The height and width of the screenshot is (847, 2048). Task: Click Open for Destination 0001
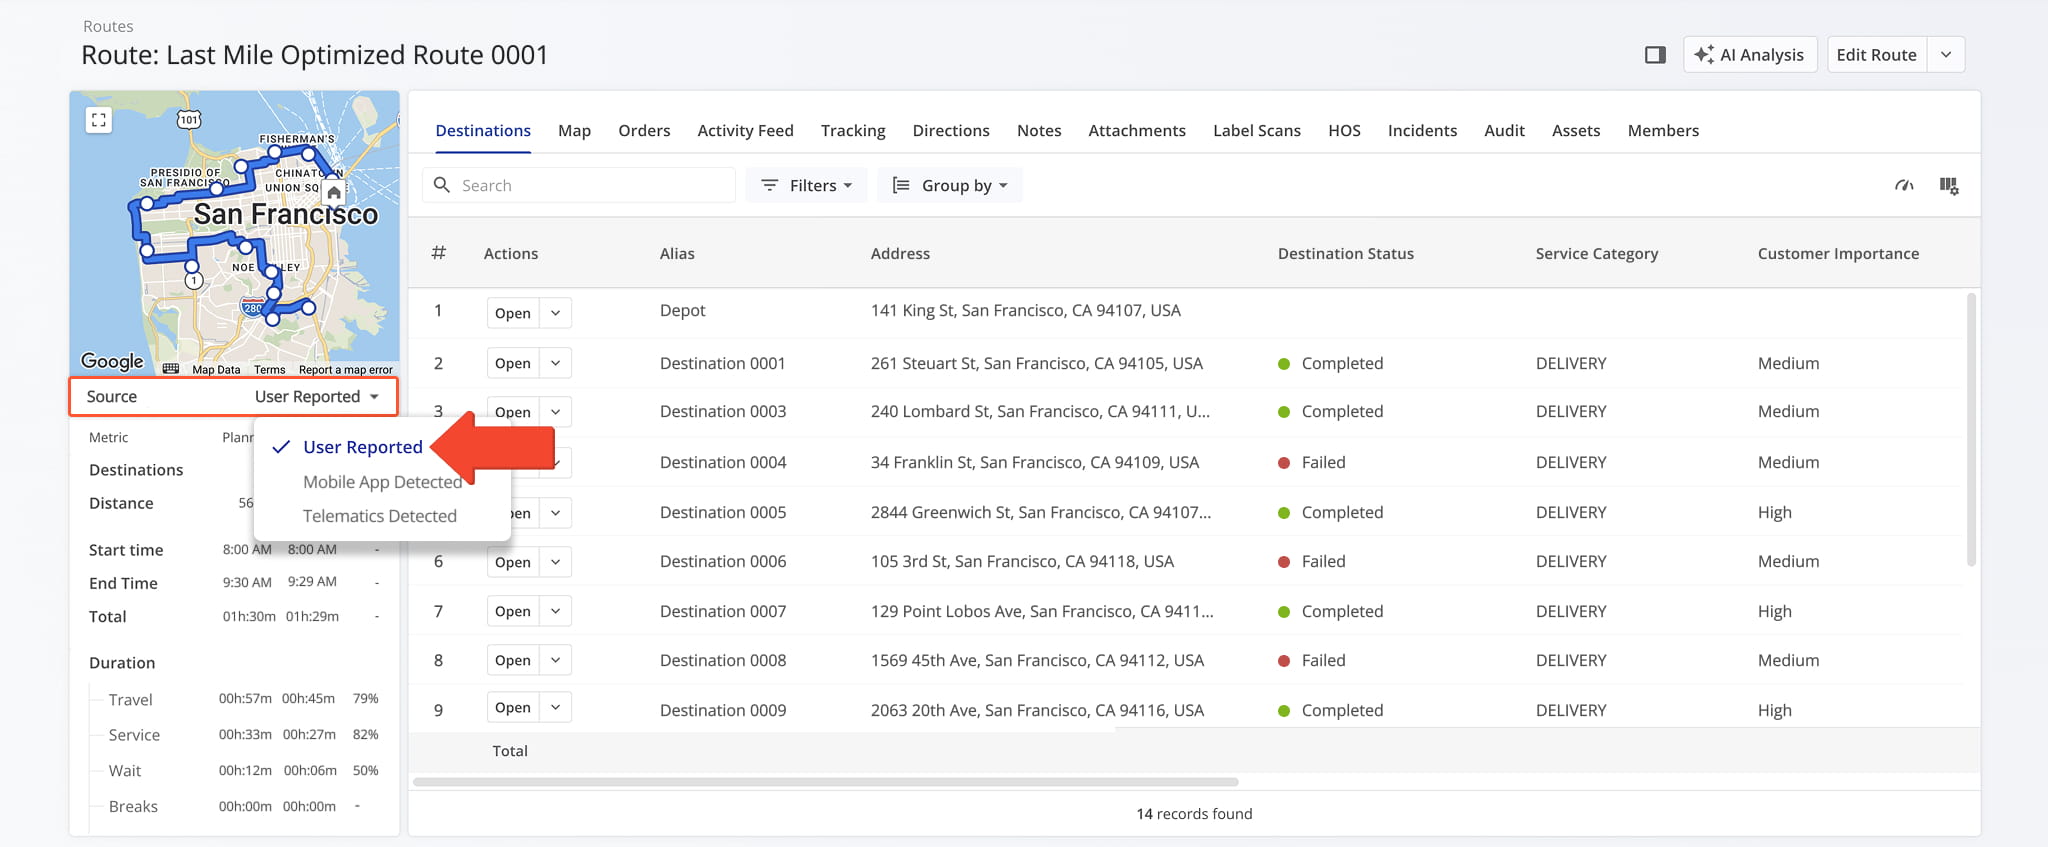click(513, 363)
